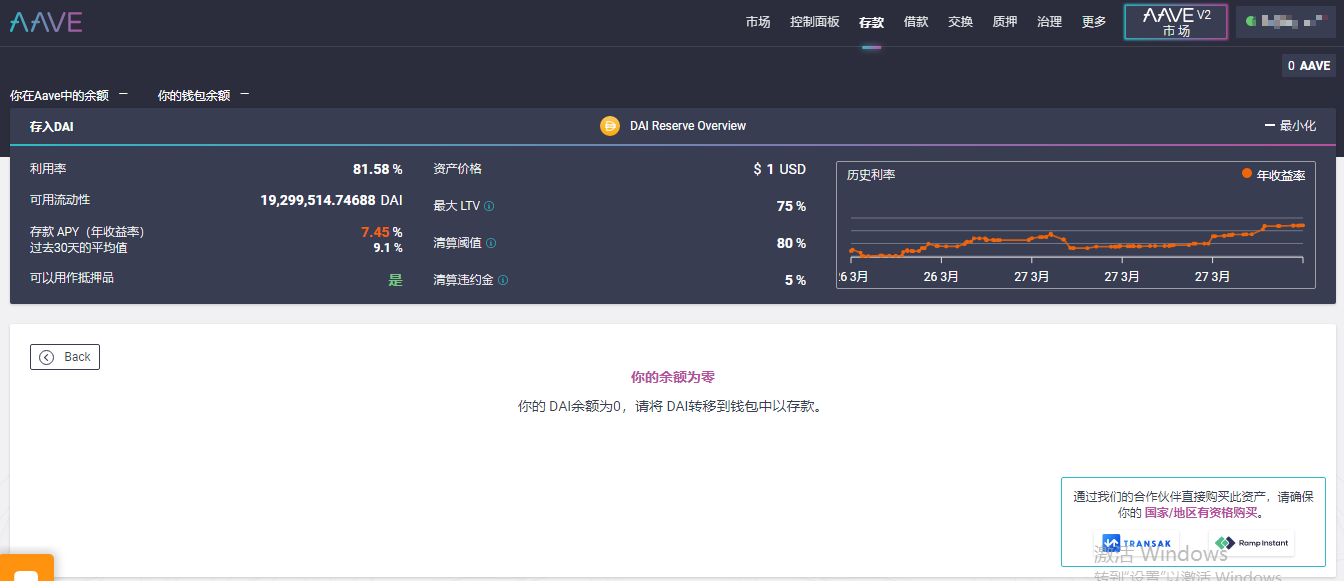Click the 81.58 % utilization value

(378, 169)
